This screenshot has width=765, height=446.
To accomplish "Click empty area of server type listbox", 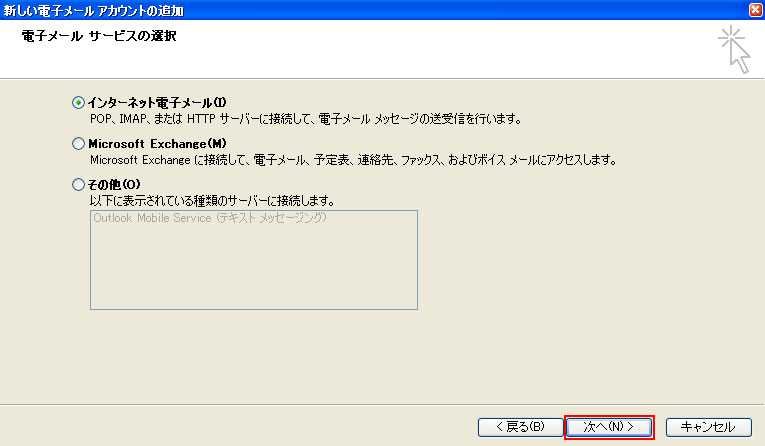I will coord(254,268).
